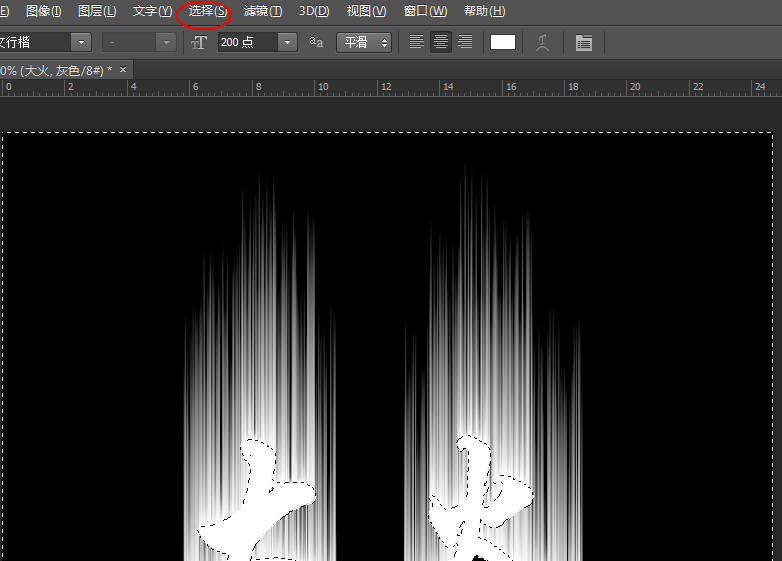Open the 图层(L) menu
The height and width of the screenshot is (561, 782).
click(97, 11)
